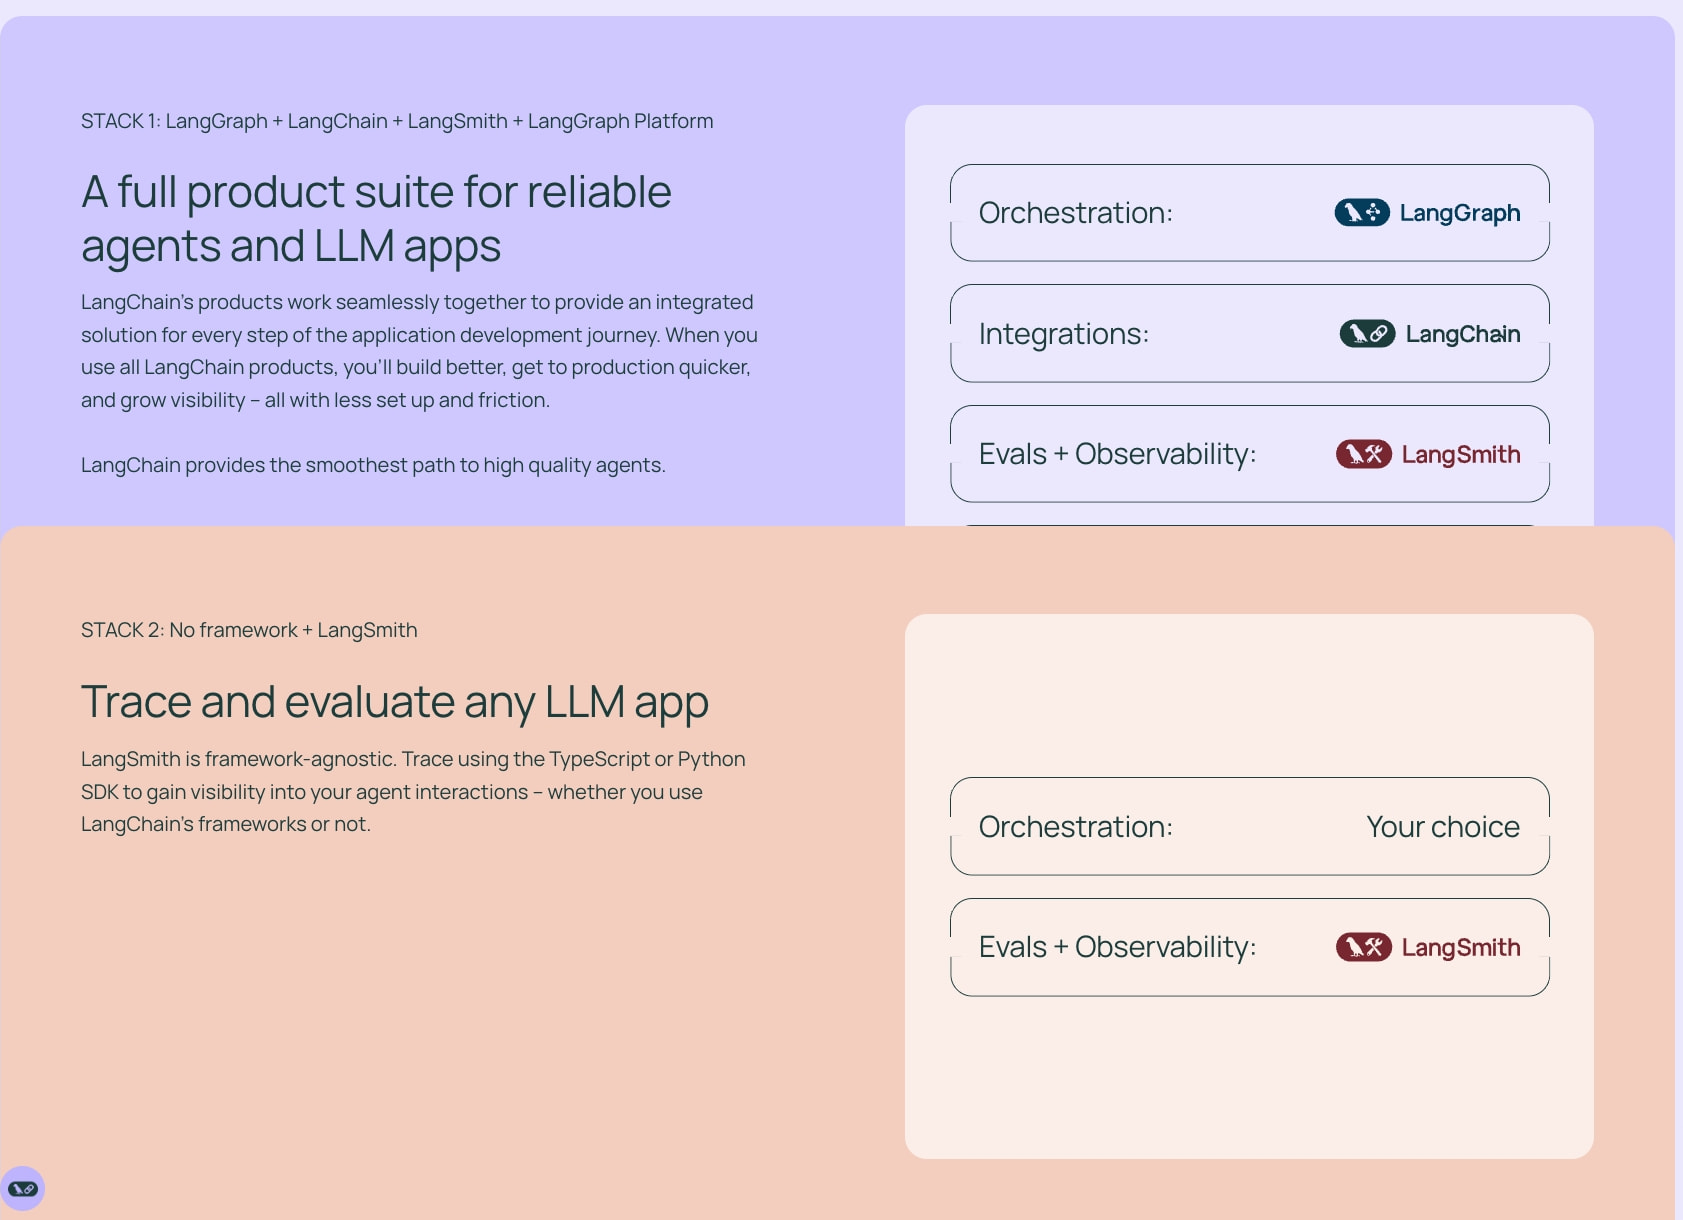Click the 'Orchestration:' label in Stack 2

[1076, 827]
